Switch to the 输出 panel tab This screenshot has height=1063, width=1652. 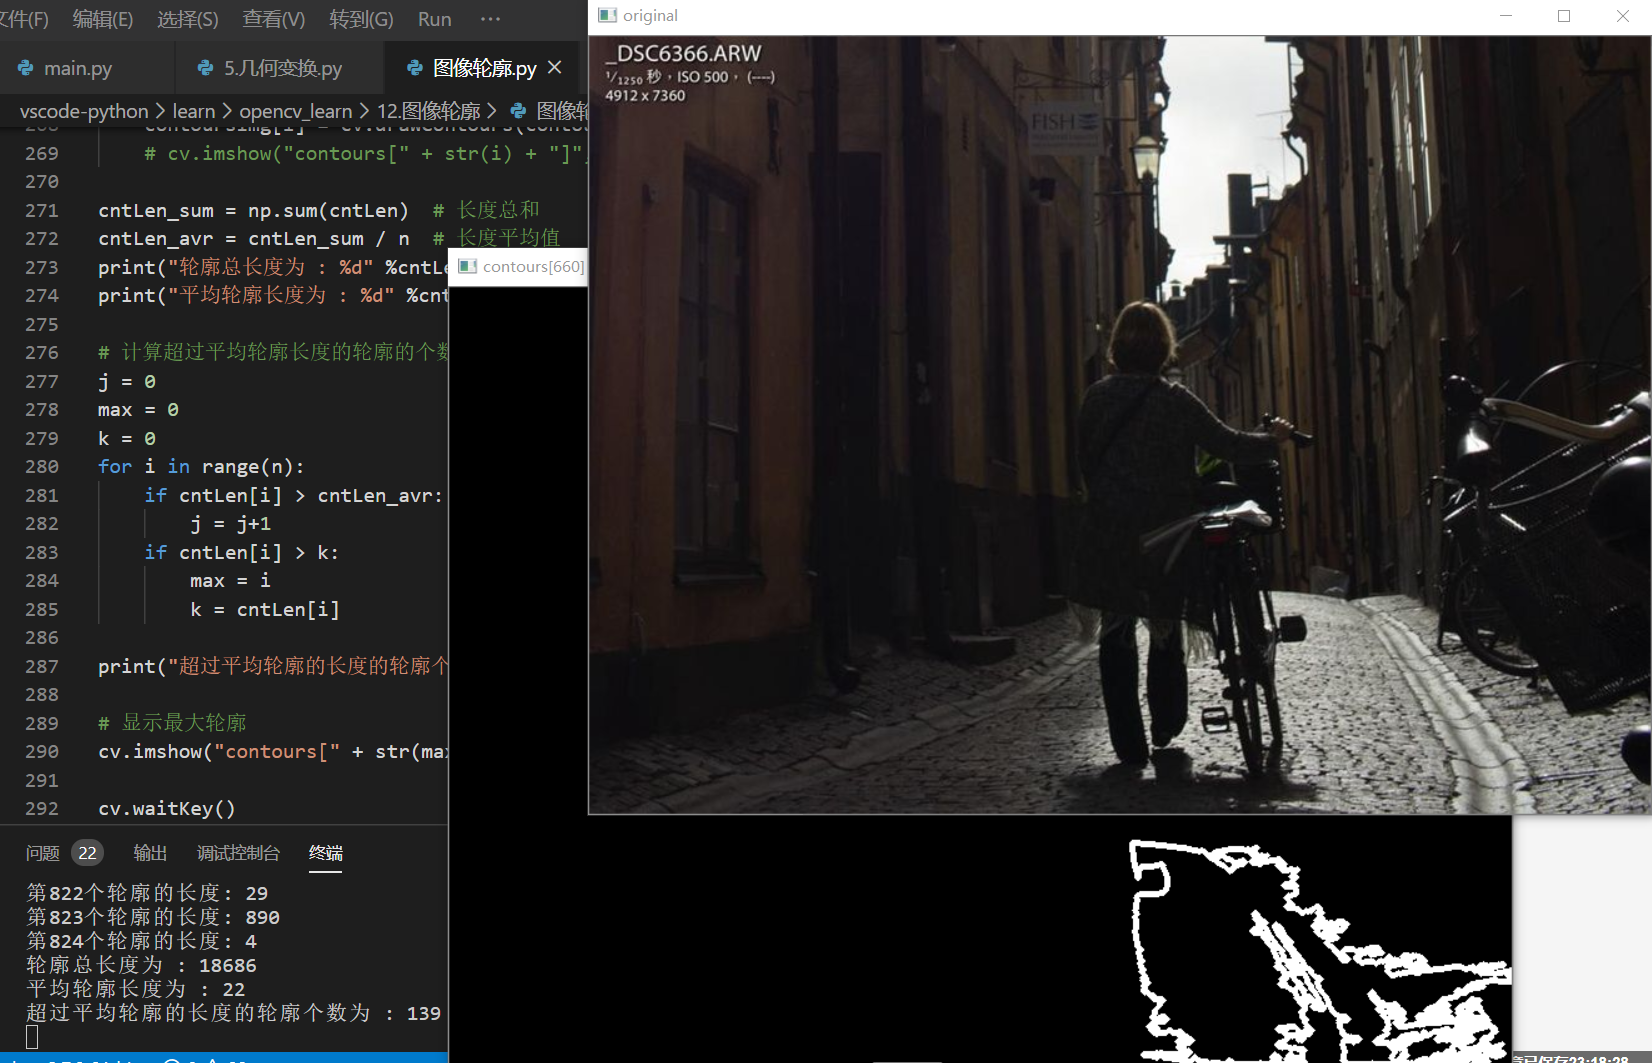click(x=150, y=852)
